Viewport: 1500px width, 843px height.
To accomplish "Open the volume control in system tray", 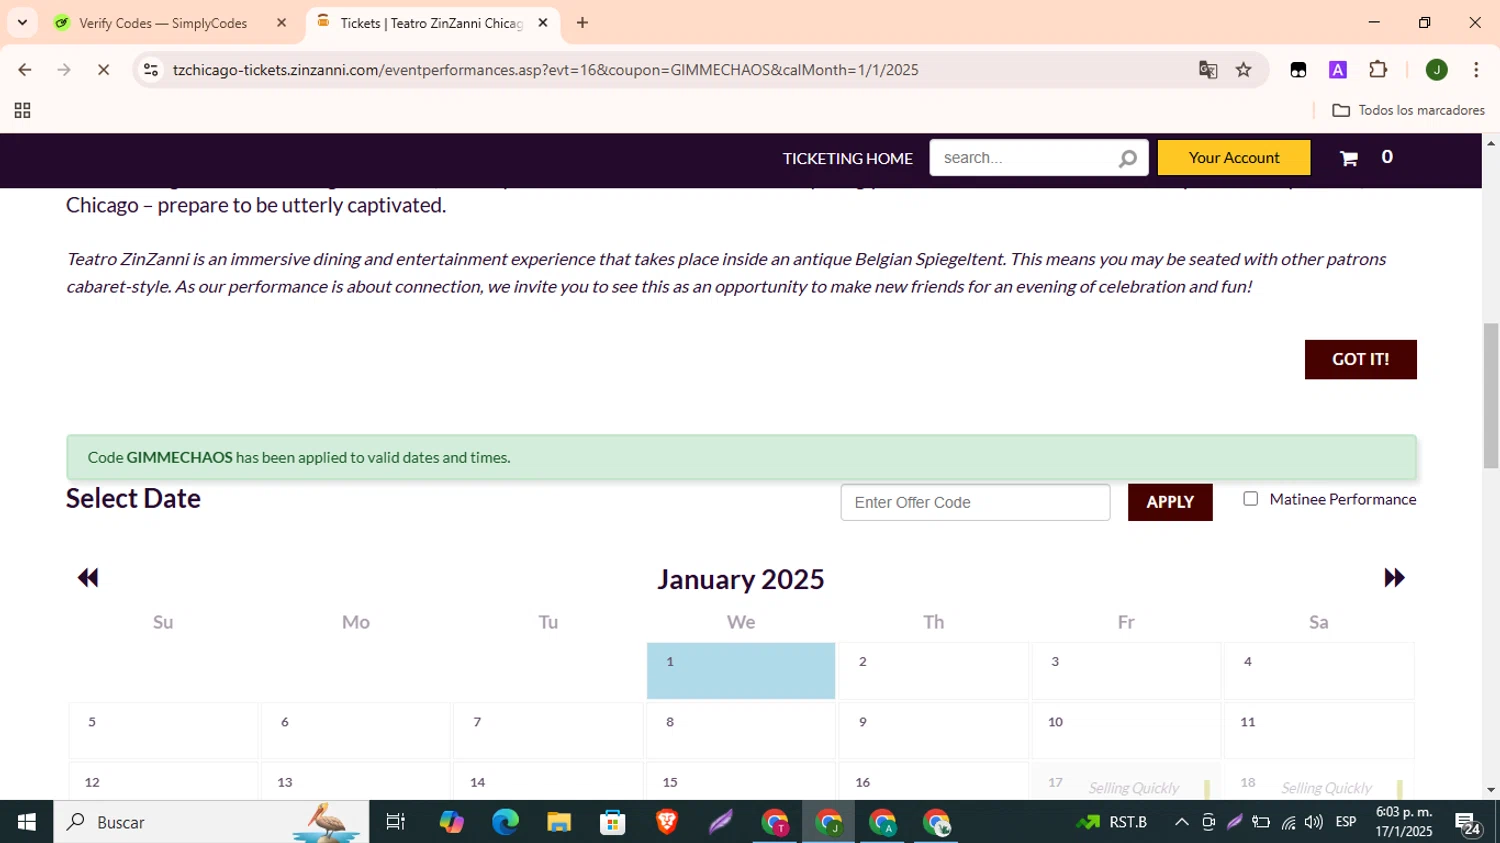I will pyautogui.click(x=1314, y=822).
